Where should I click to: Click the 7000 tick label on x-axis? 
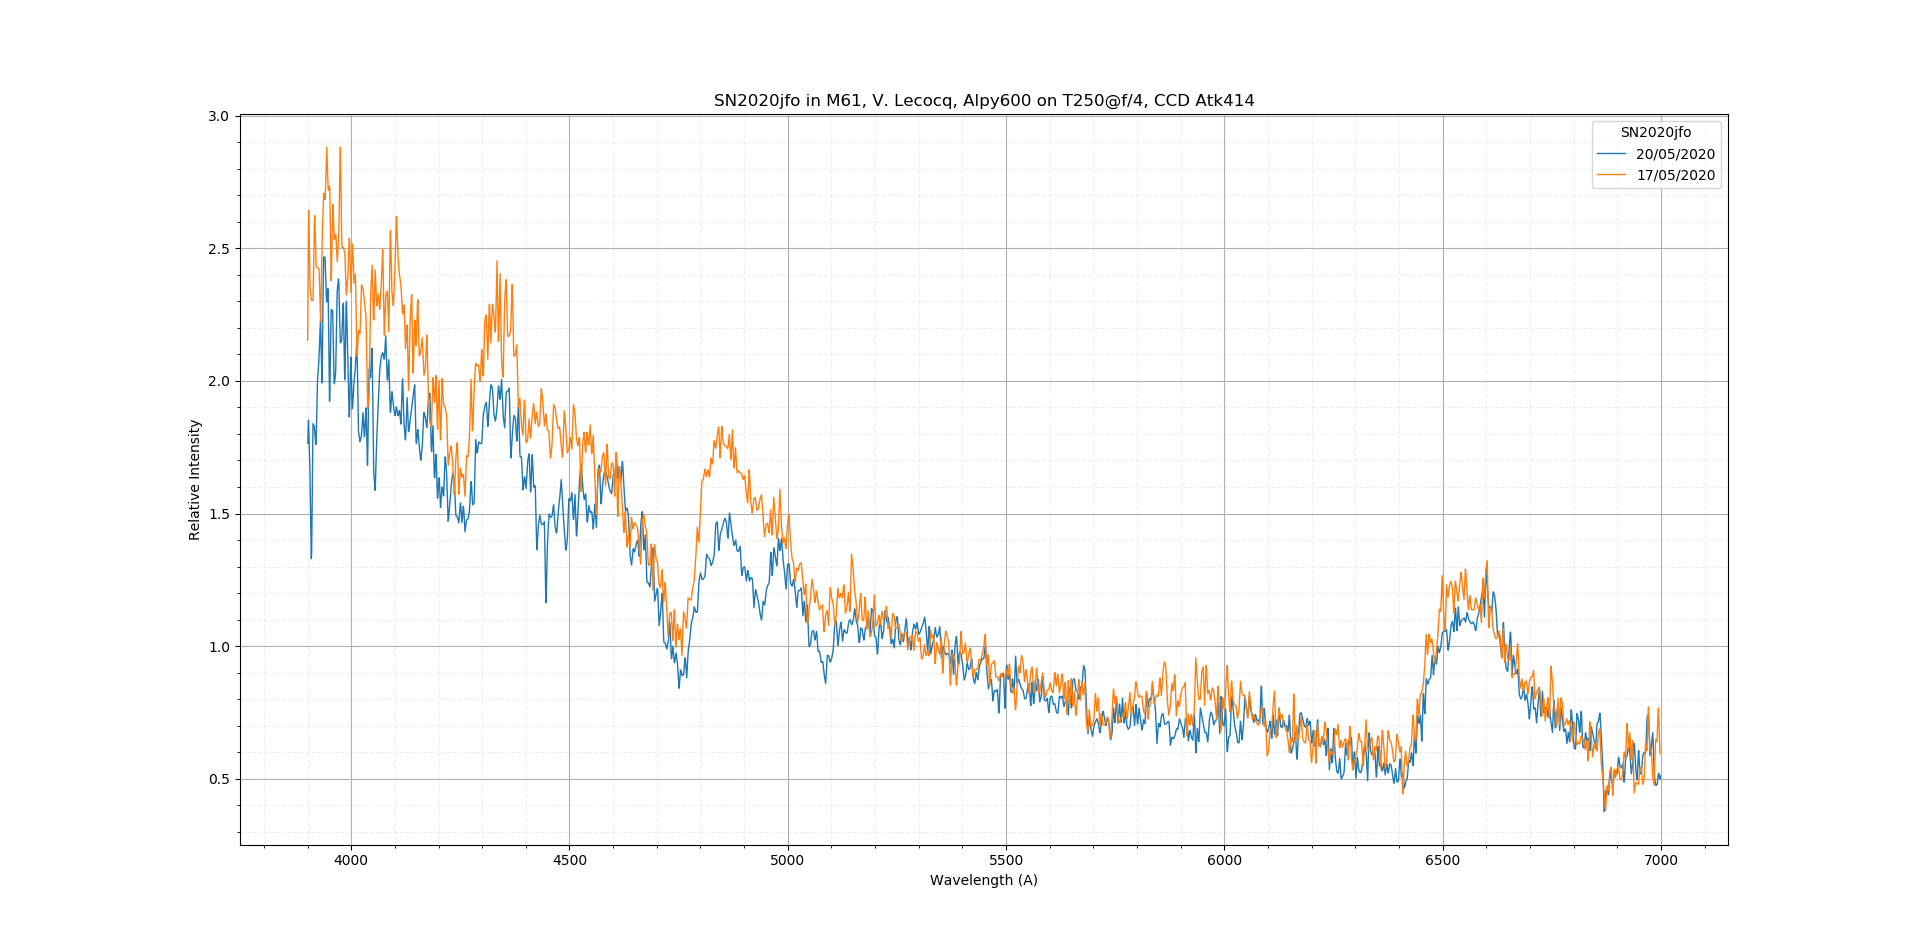[1661, 860]
